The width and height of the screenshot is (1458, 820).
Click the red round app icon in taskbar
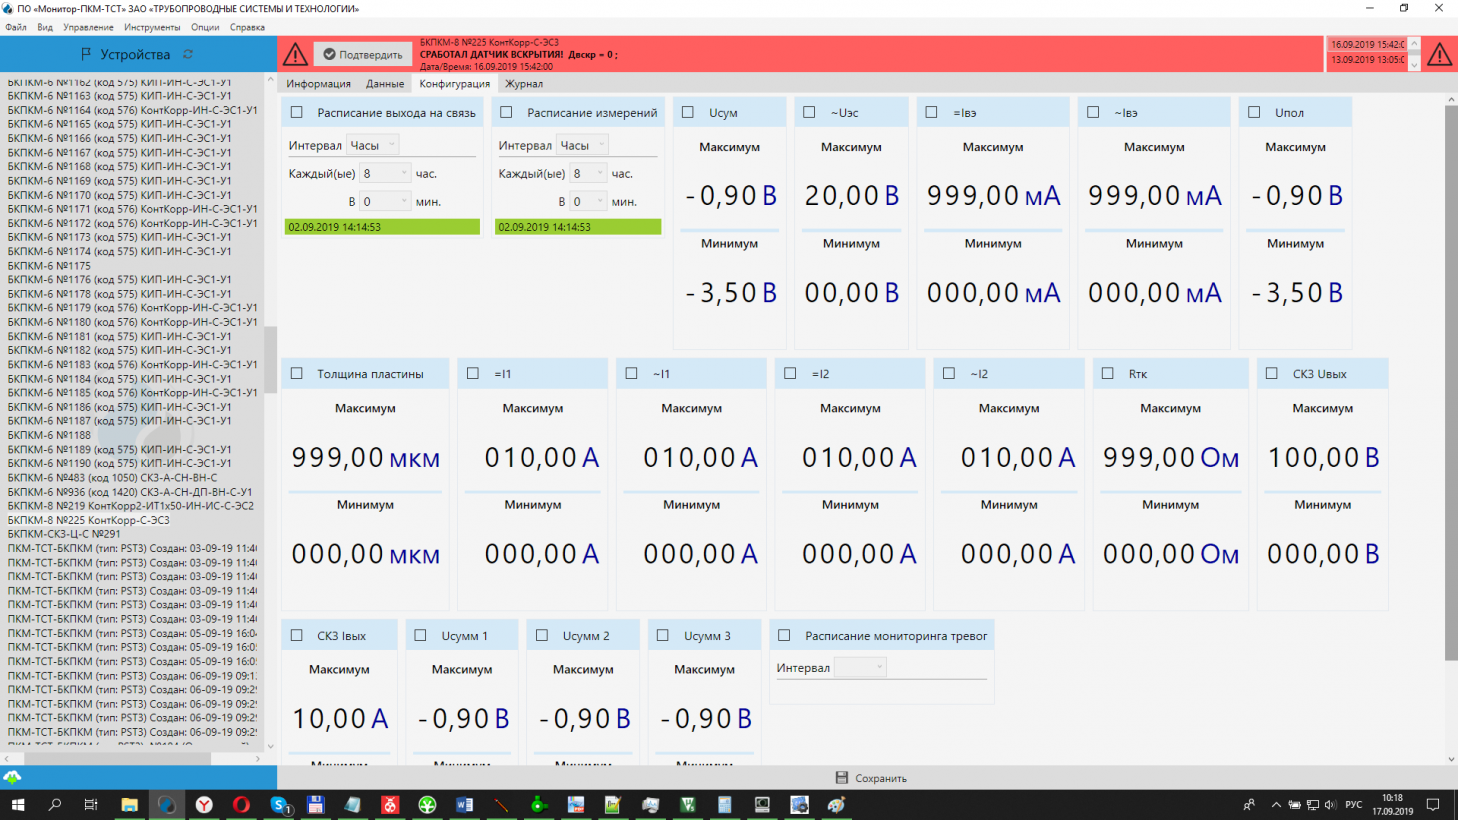pyautogui.click(x=390, y=804)
